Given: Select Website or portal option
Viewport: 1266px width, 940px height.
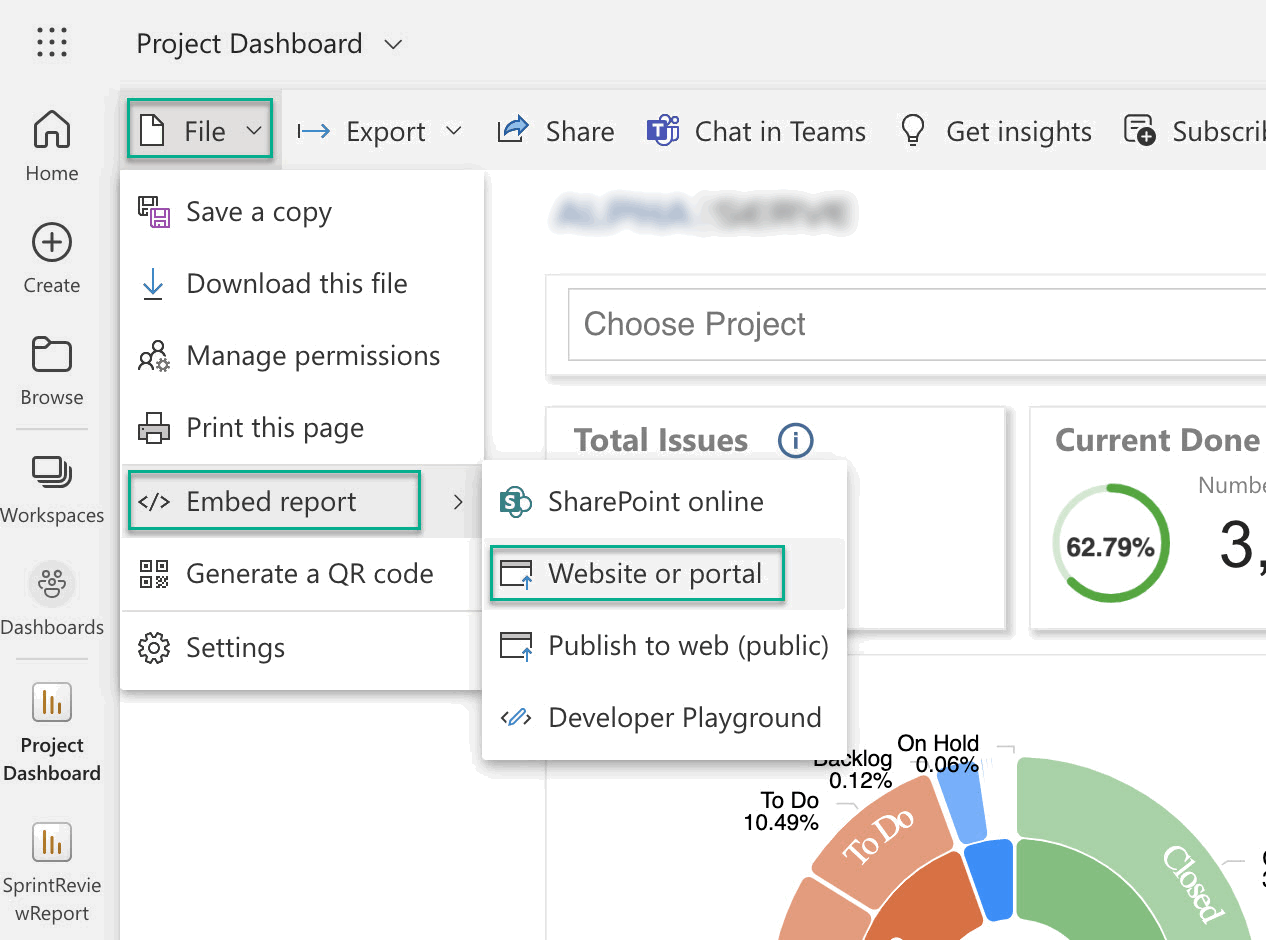Looking at the screenshot, I should click(x=654, y=574).
